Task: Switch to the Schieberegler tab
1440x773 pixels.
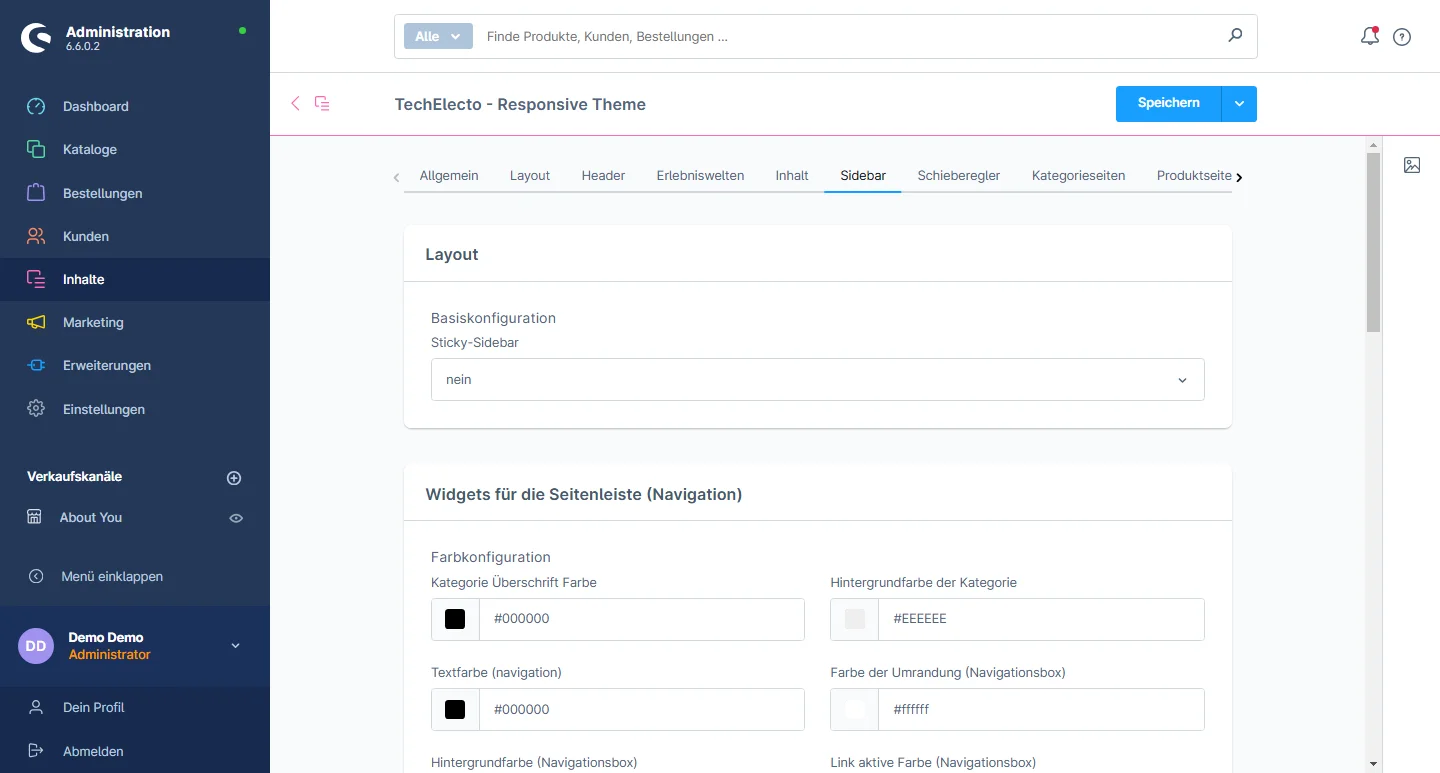Action: pos(958,175)
